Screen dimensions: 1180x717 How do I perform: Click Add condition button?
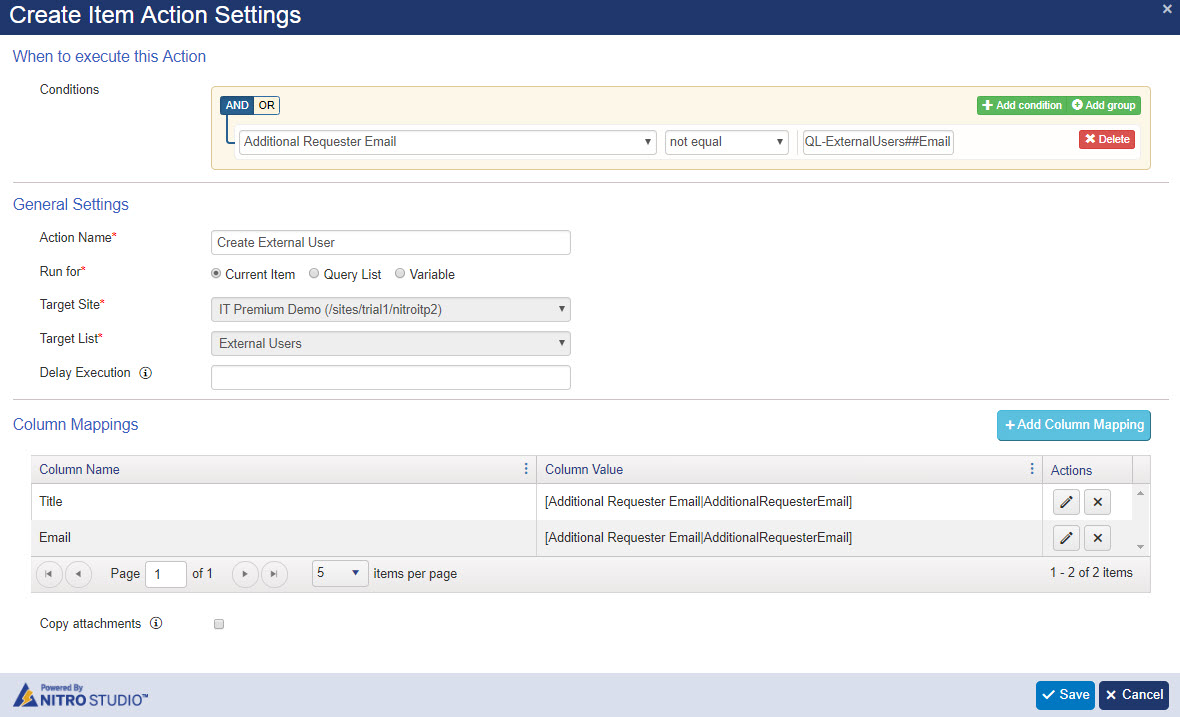coord(1021,105)
